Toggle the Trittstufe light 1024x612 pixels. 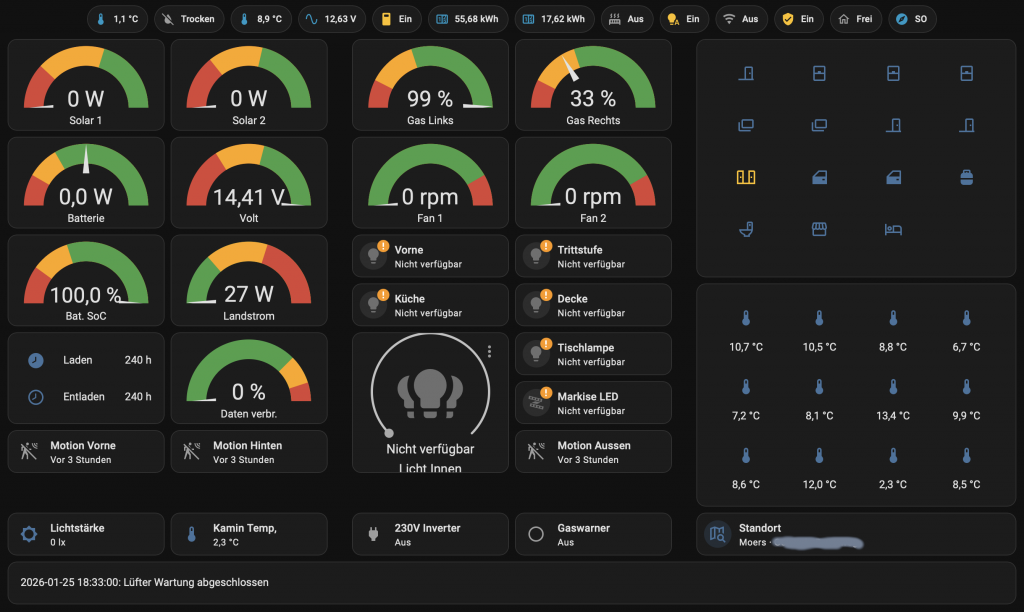click(536, 256)
